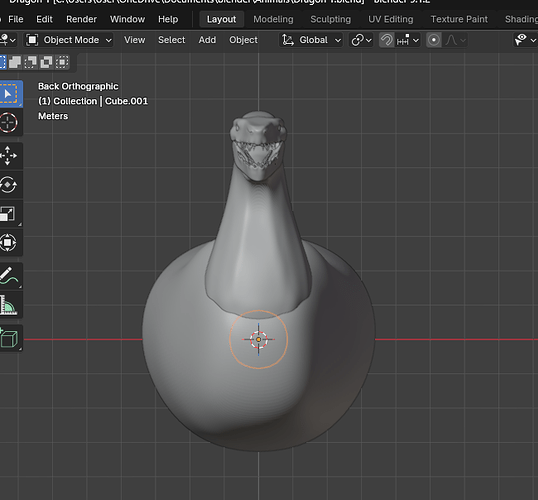Open Global transform orientation dropdown
Image resolution: width=538 pixels, height=500 pixels.
click(x=311, y=40)
